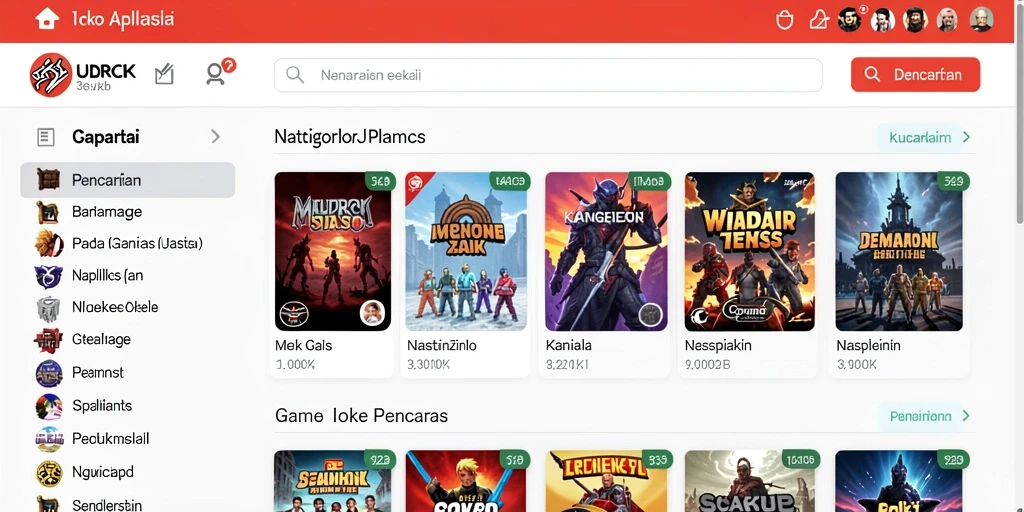The height and width of the screenshot is (512, 1024).
Task: Click the Nenaraisn eekali search field
Action: point(548,75)
